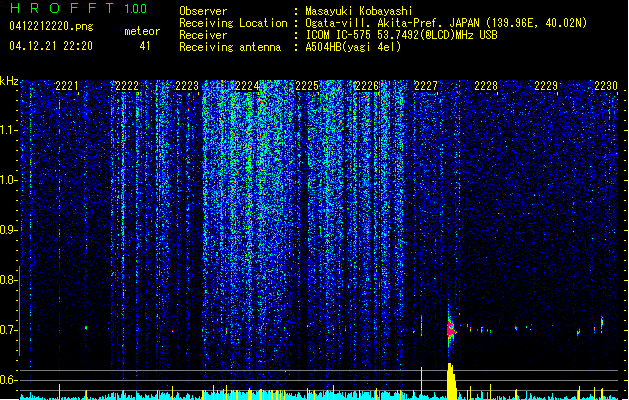Image resolution: width=629 pixels, height=400 pixels.
Task: Click the 0.6 kHz axis tick label
Action: [8, 380]
